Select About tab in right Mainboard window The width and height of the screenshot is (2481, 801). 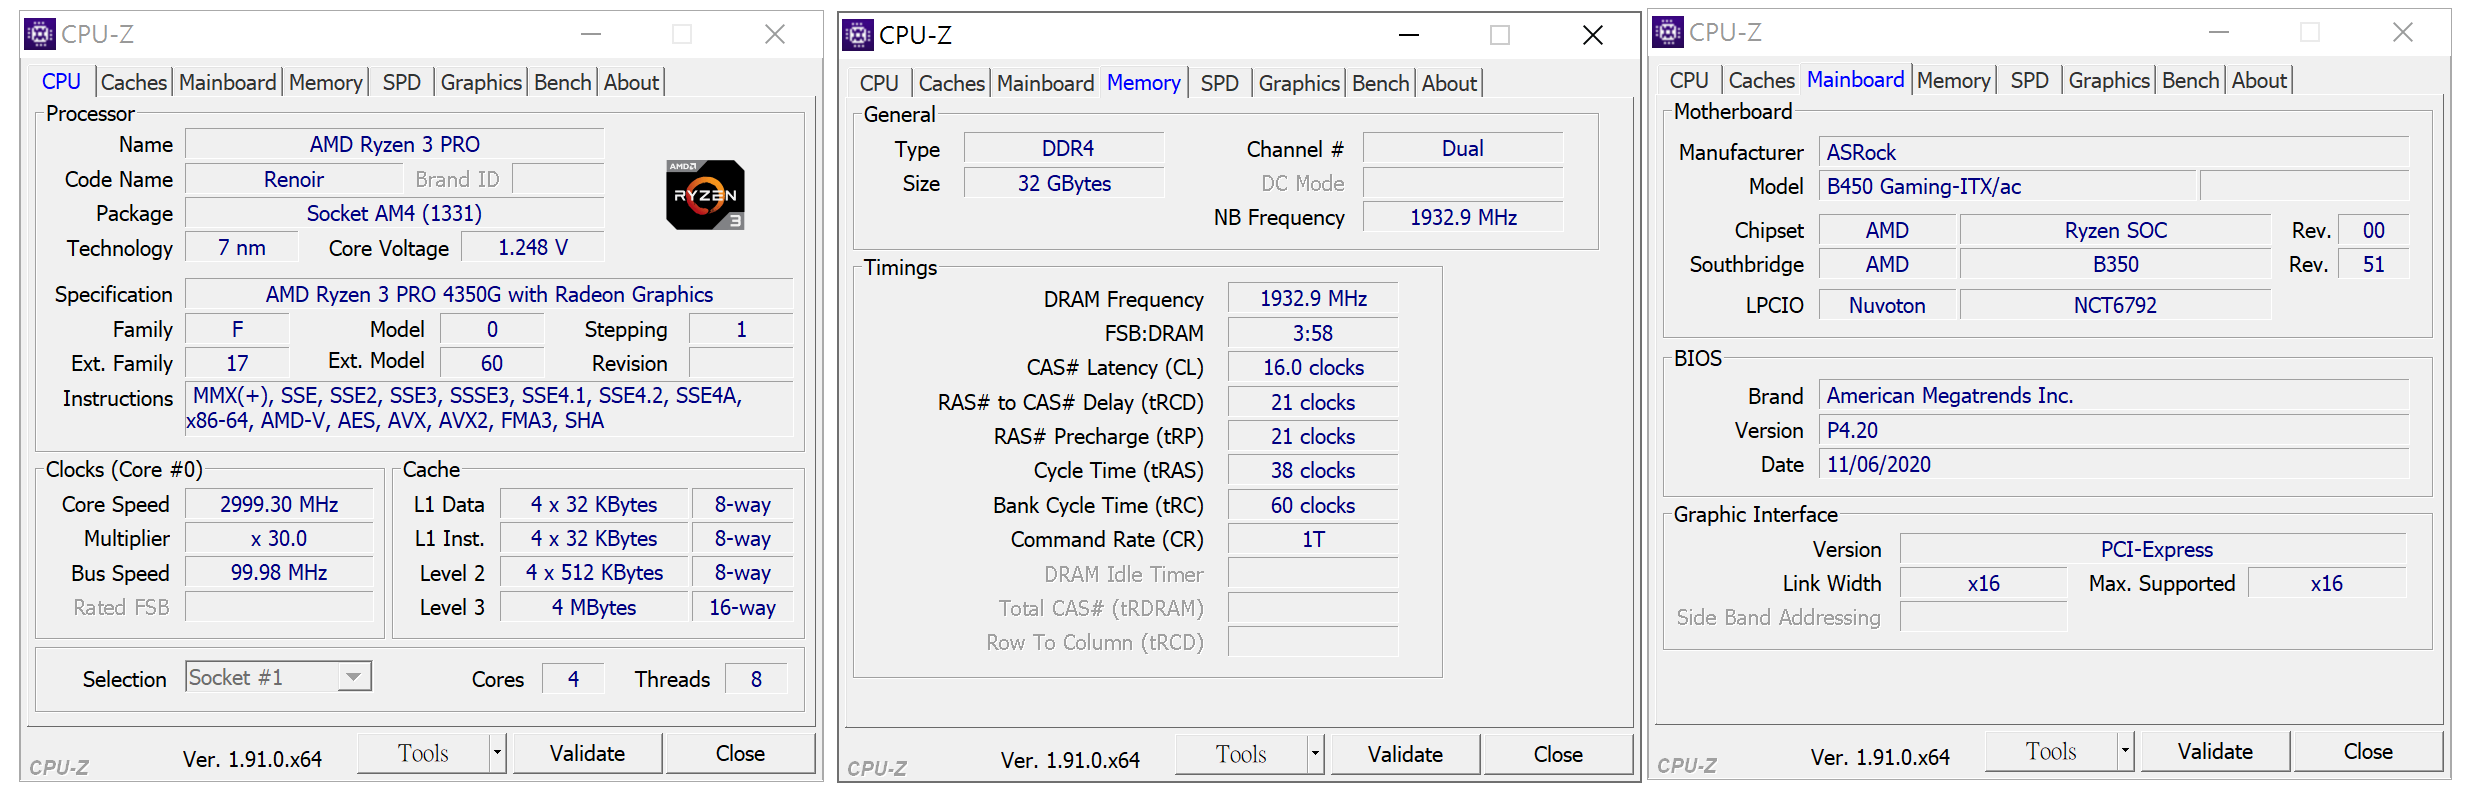click(x=2259, y=80)
